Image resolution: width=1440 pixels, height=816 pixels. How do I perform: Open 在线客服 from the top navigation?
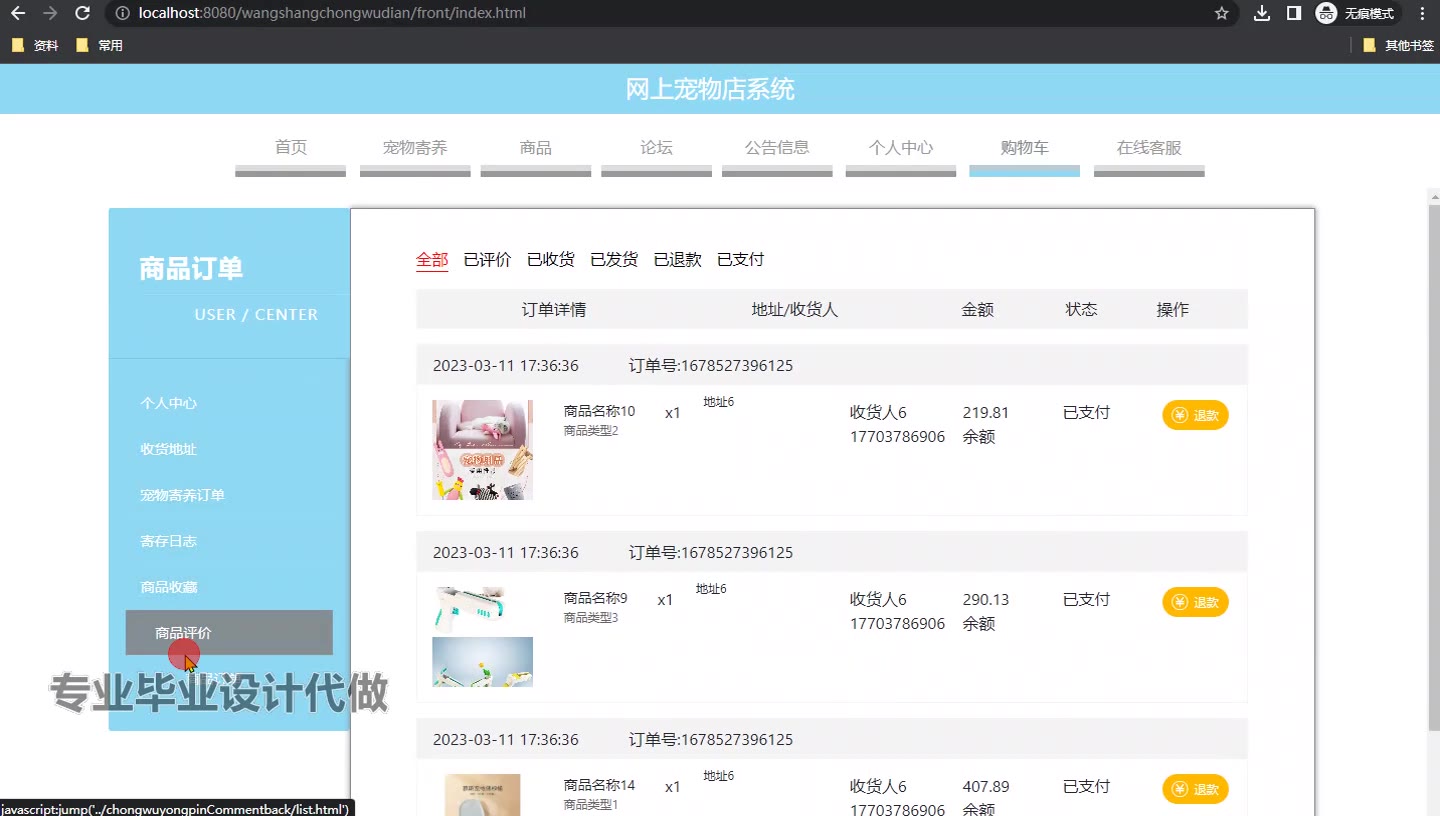click(x=1149, y=148)
